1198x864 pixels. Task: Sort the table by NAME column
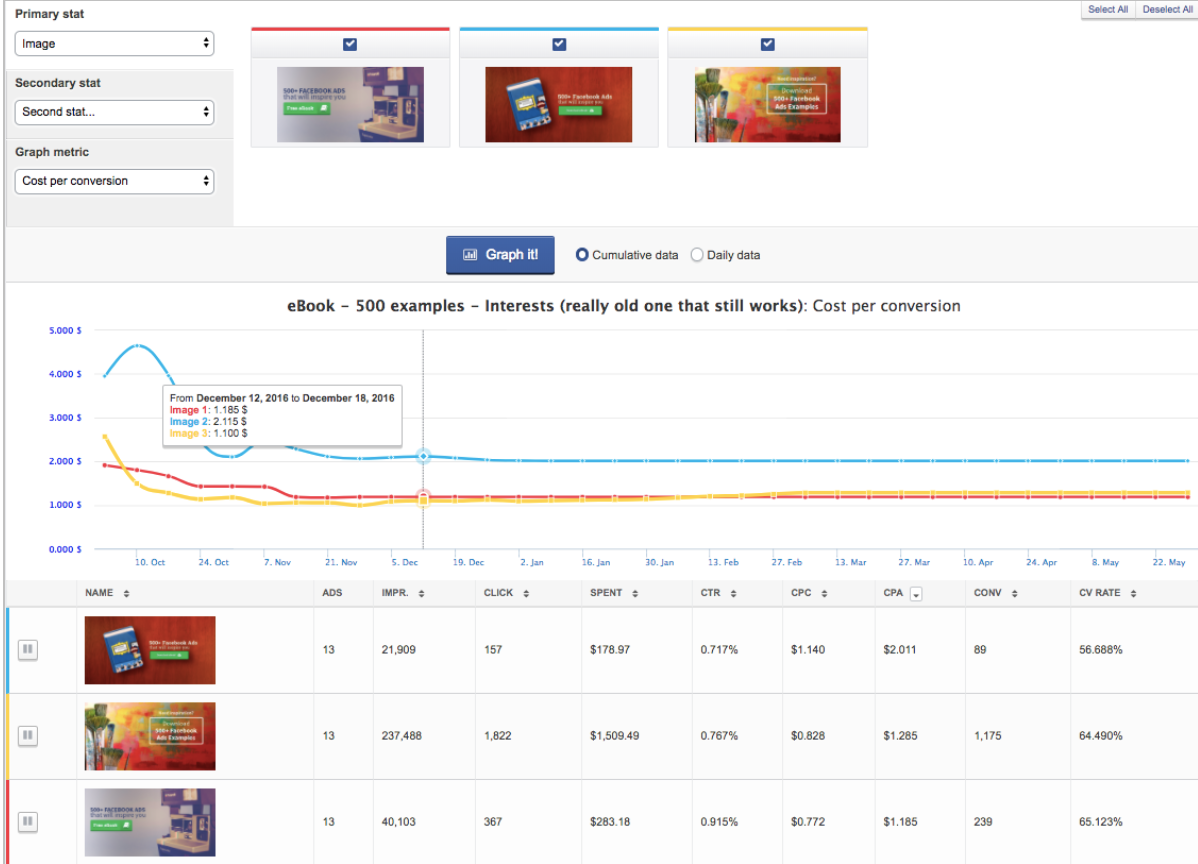125,592
